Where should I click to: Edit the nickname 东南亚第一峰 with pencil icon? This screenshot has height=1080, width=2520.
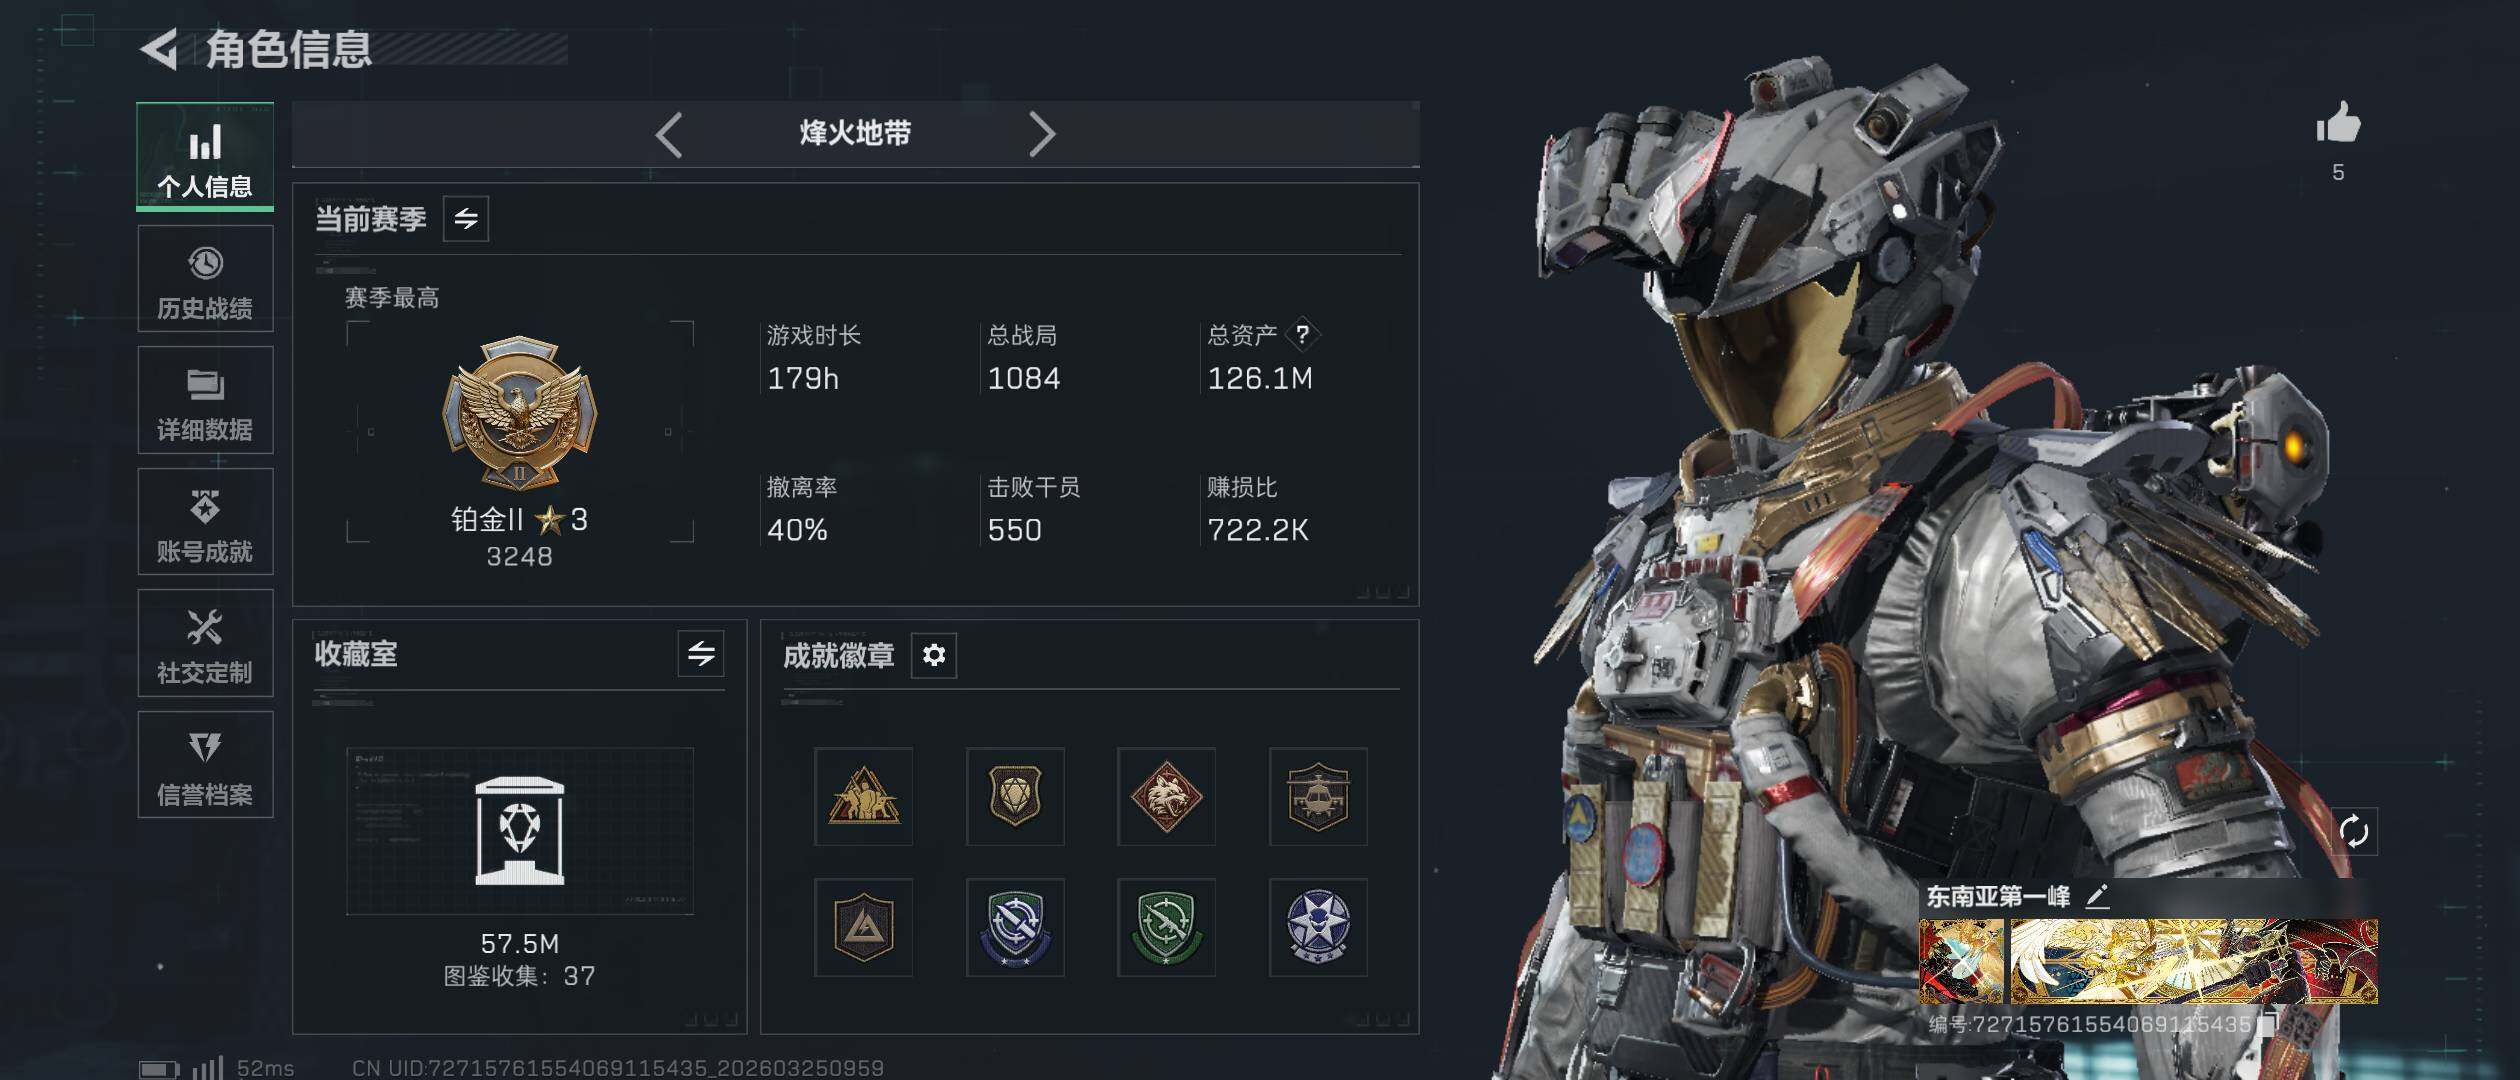(x=2097, y=896)
